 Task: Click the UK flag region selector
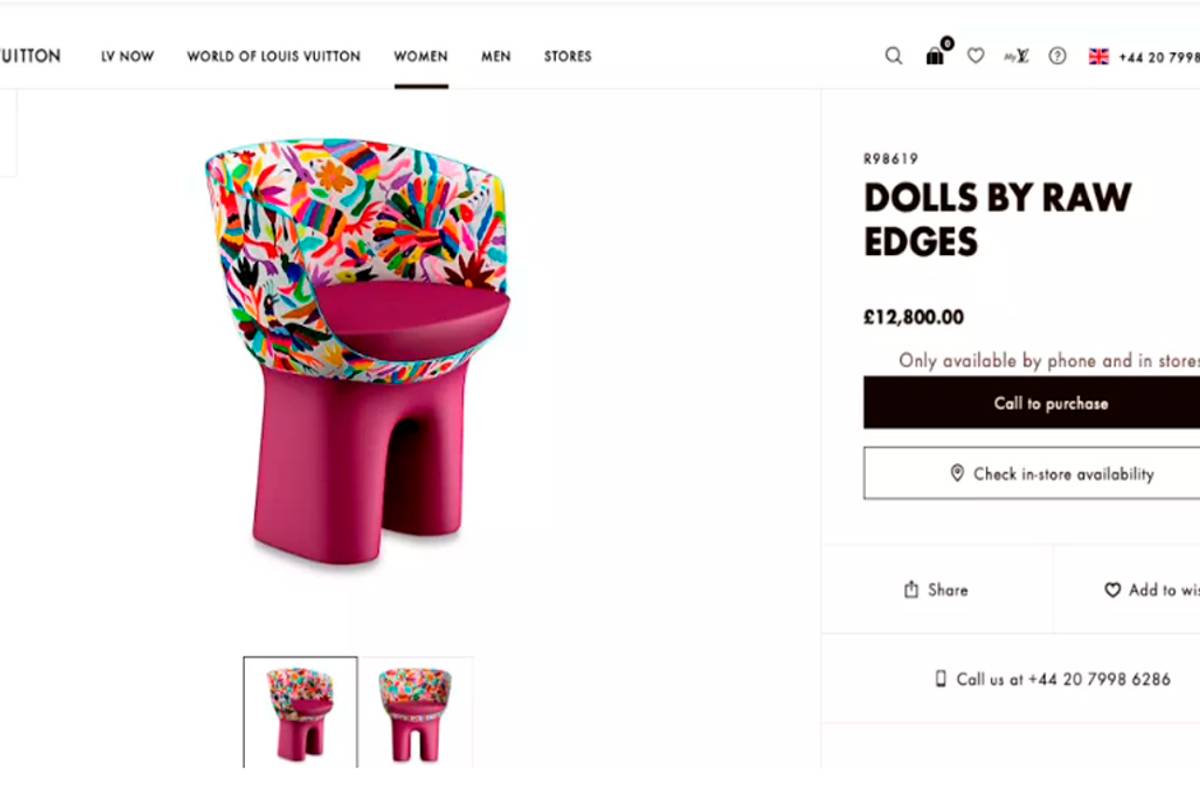pyautogui.click(x=1099, y=56)
